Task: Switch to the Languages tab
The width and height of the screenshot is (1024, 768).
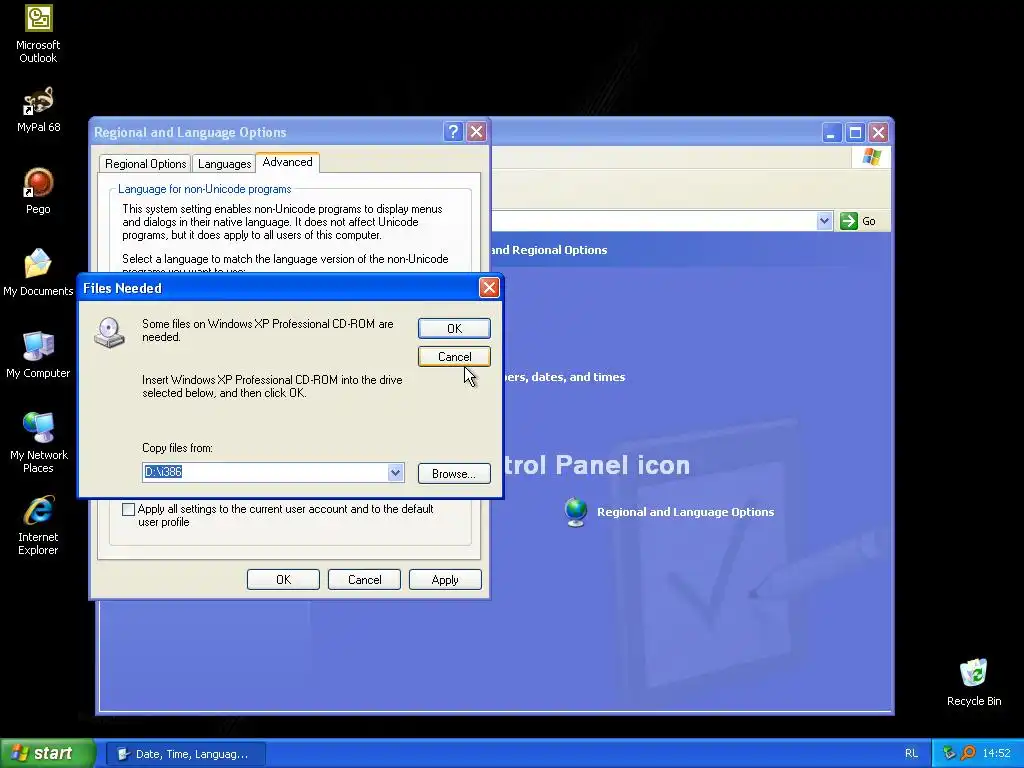Action: pyautogui.click(x=225, y=164)
